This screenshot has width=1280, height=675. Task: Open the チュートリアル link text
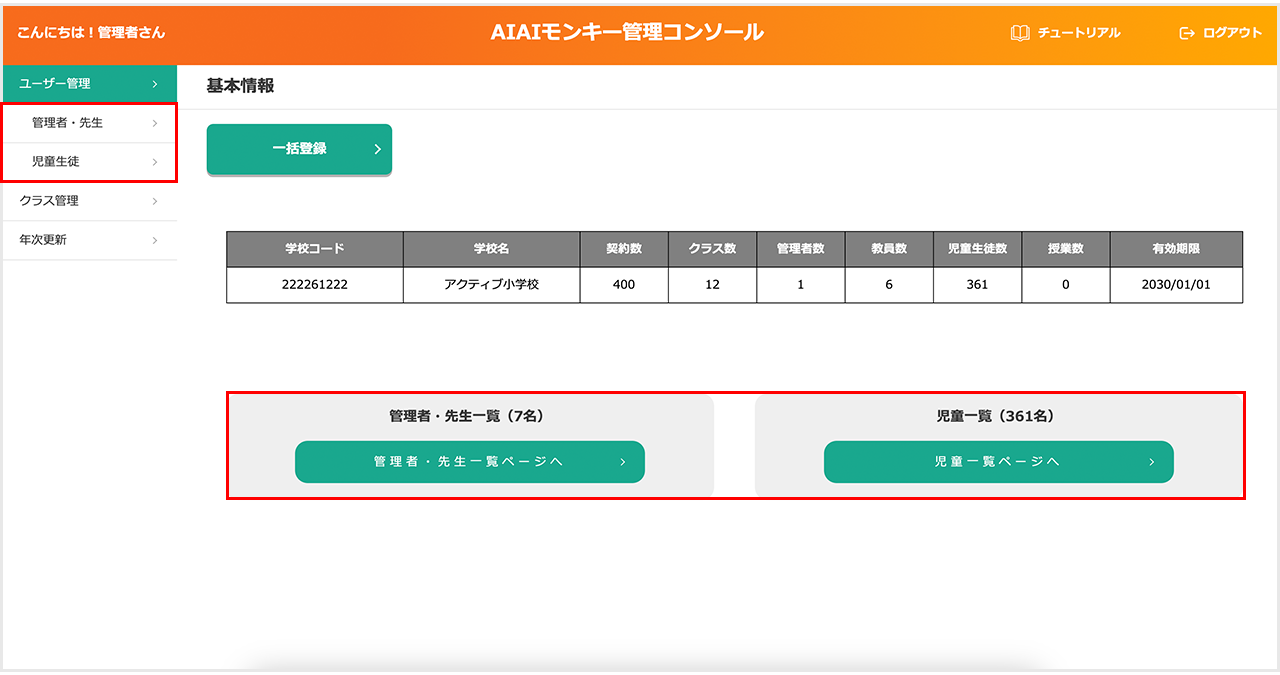[1079, 33]
